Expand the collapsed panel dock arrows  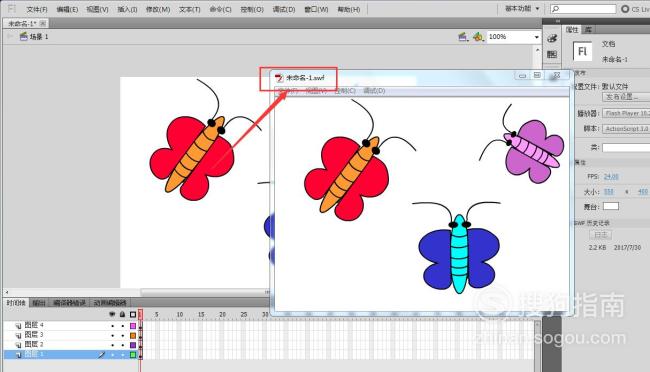558,21
